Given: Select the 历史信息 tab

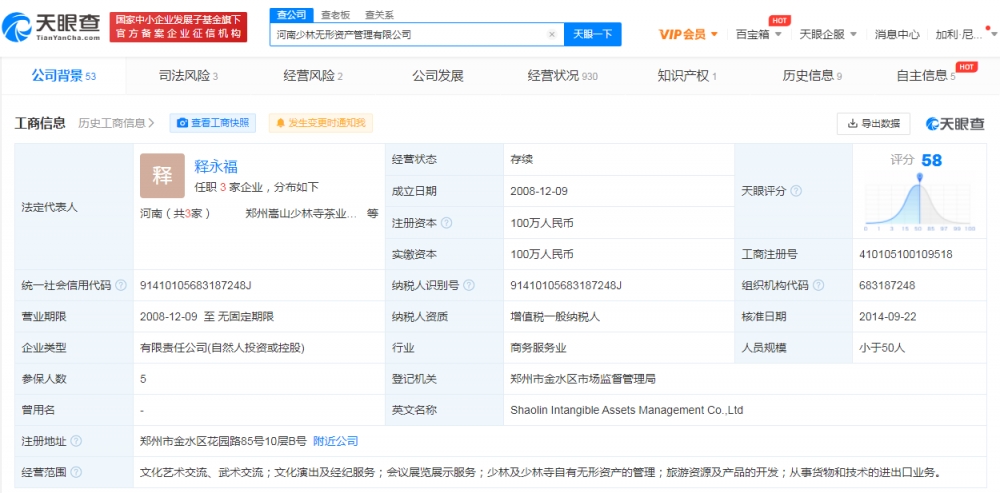Looking at the screenshot, I should pyautogui.click(x=812, y=76).
